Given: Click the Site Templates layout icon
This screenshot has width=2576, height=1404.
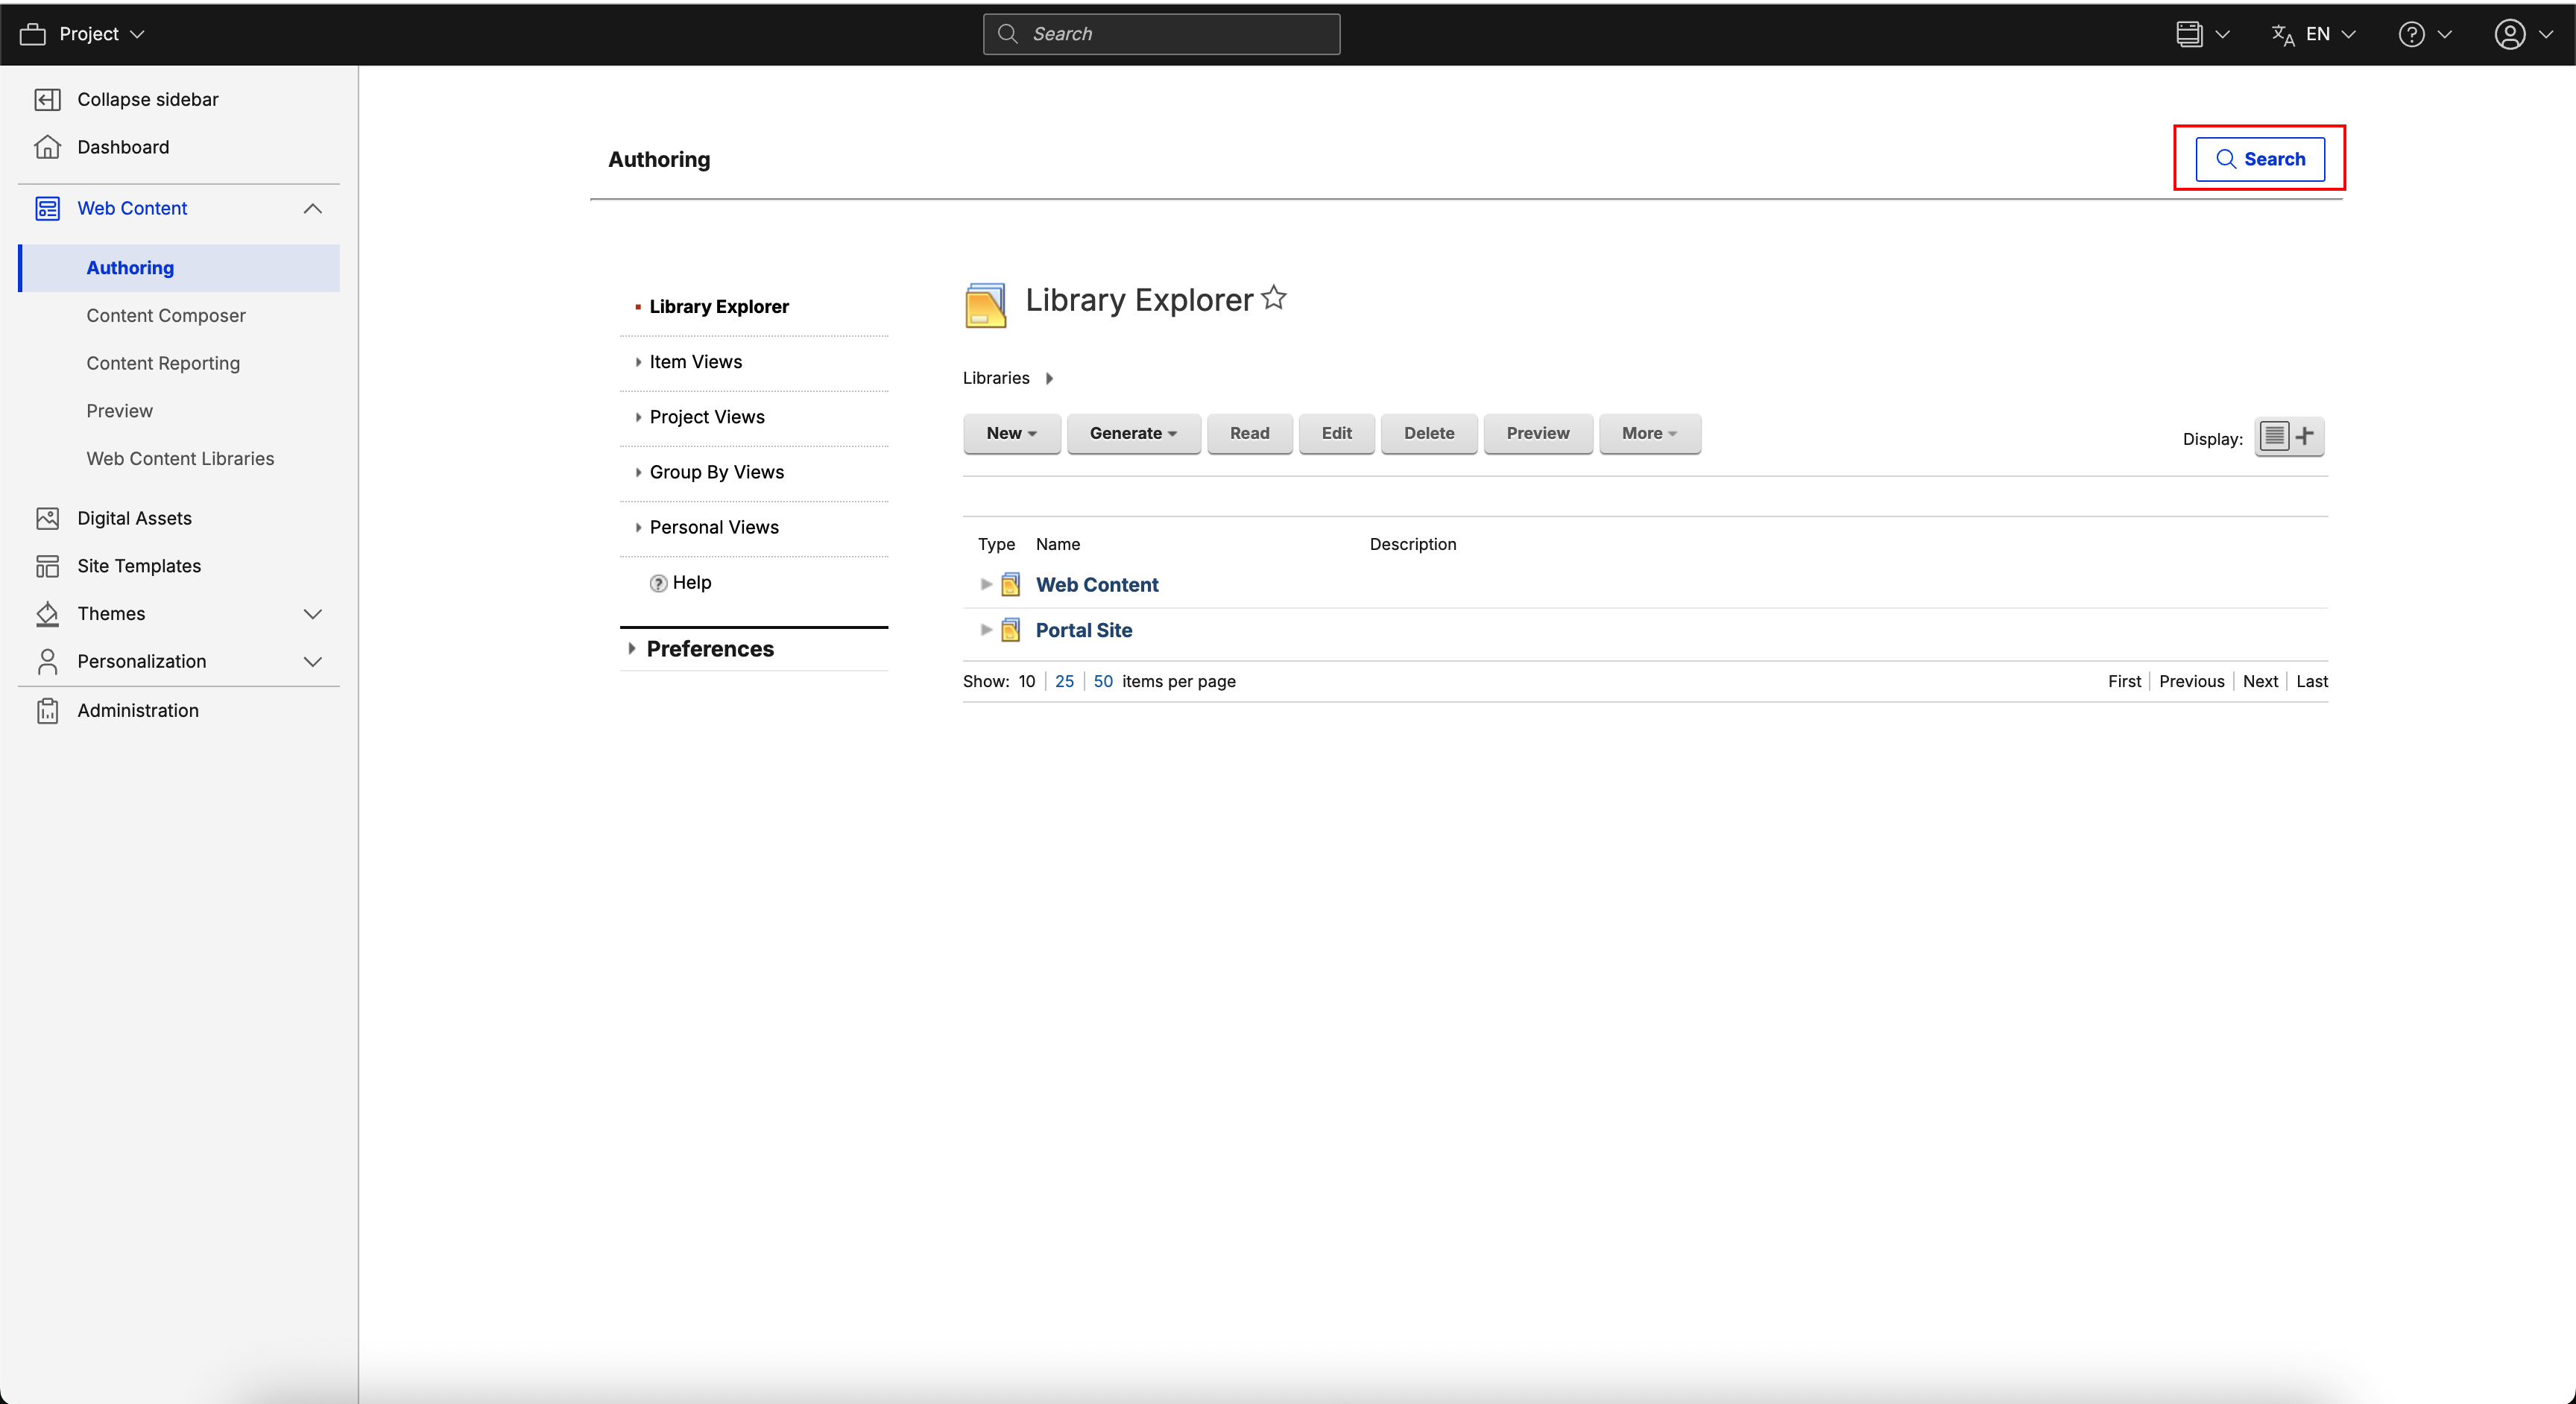Looking at the screenshot, I should [47, 566].
